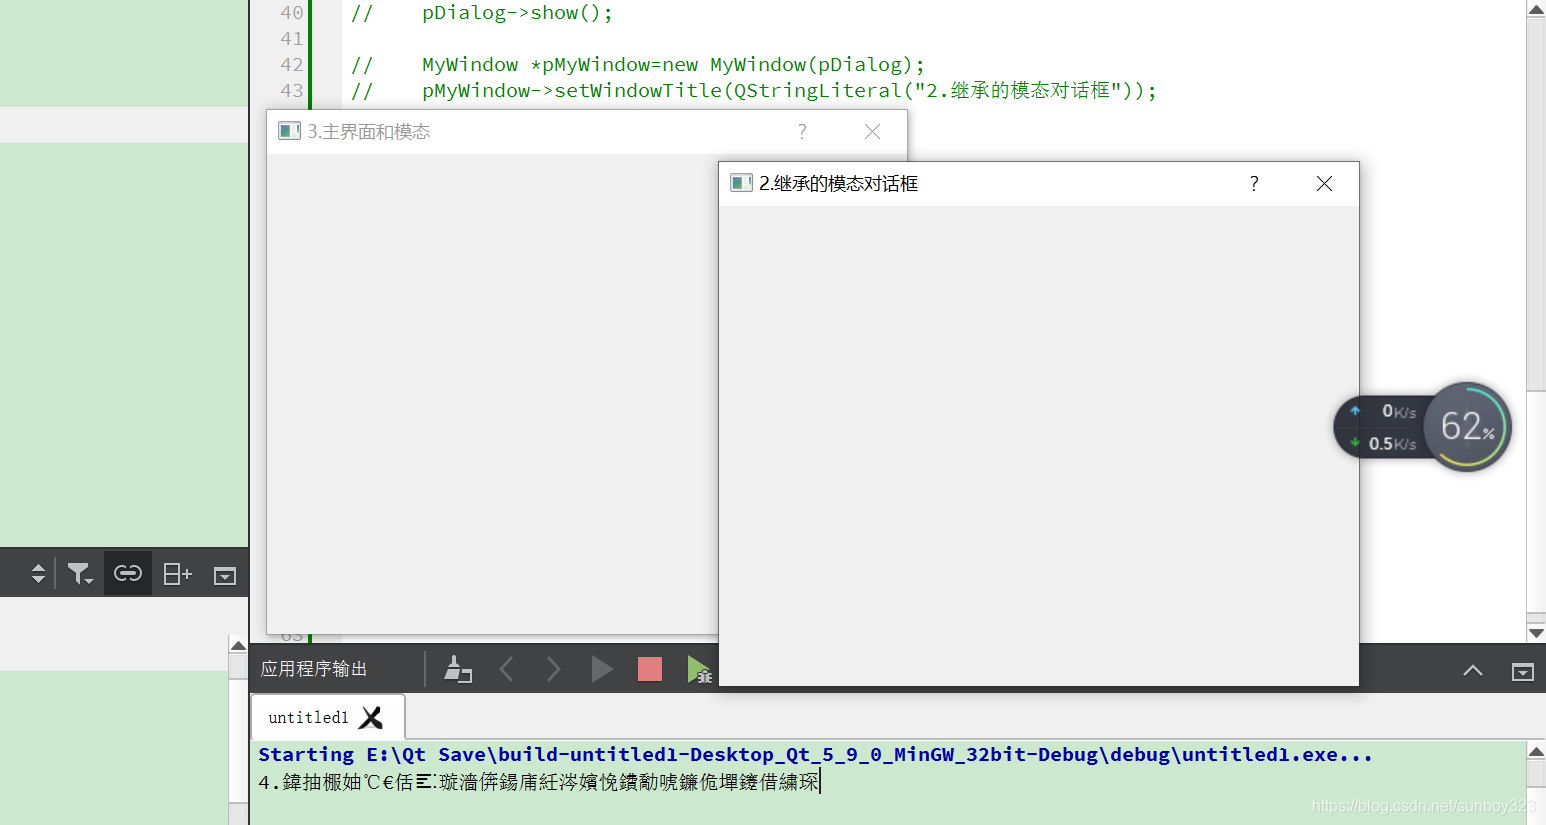This screenshot has height=825, width=1546.
Task: Go to next item in output pane
Action: pos(554,669)
